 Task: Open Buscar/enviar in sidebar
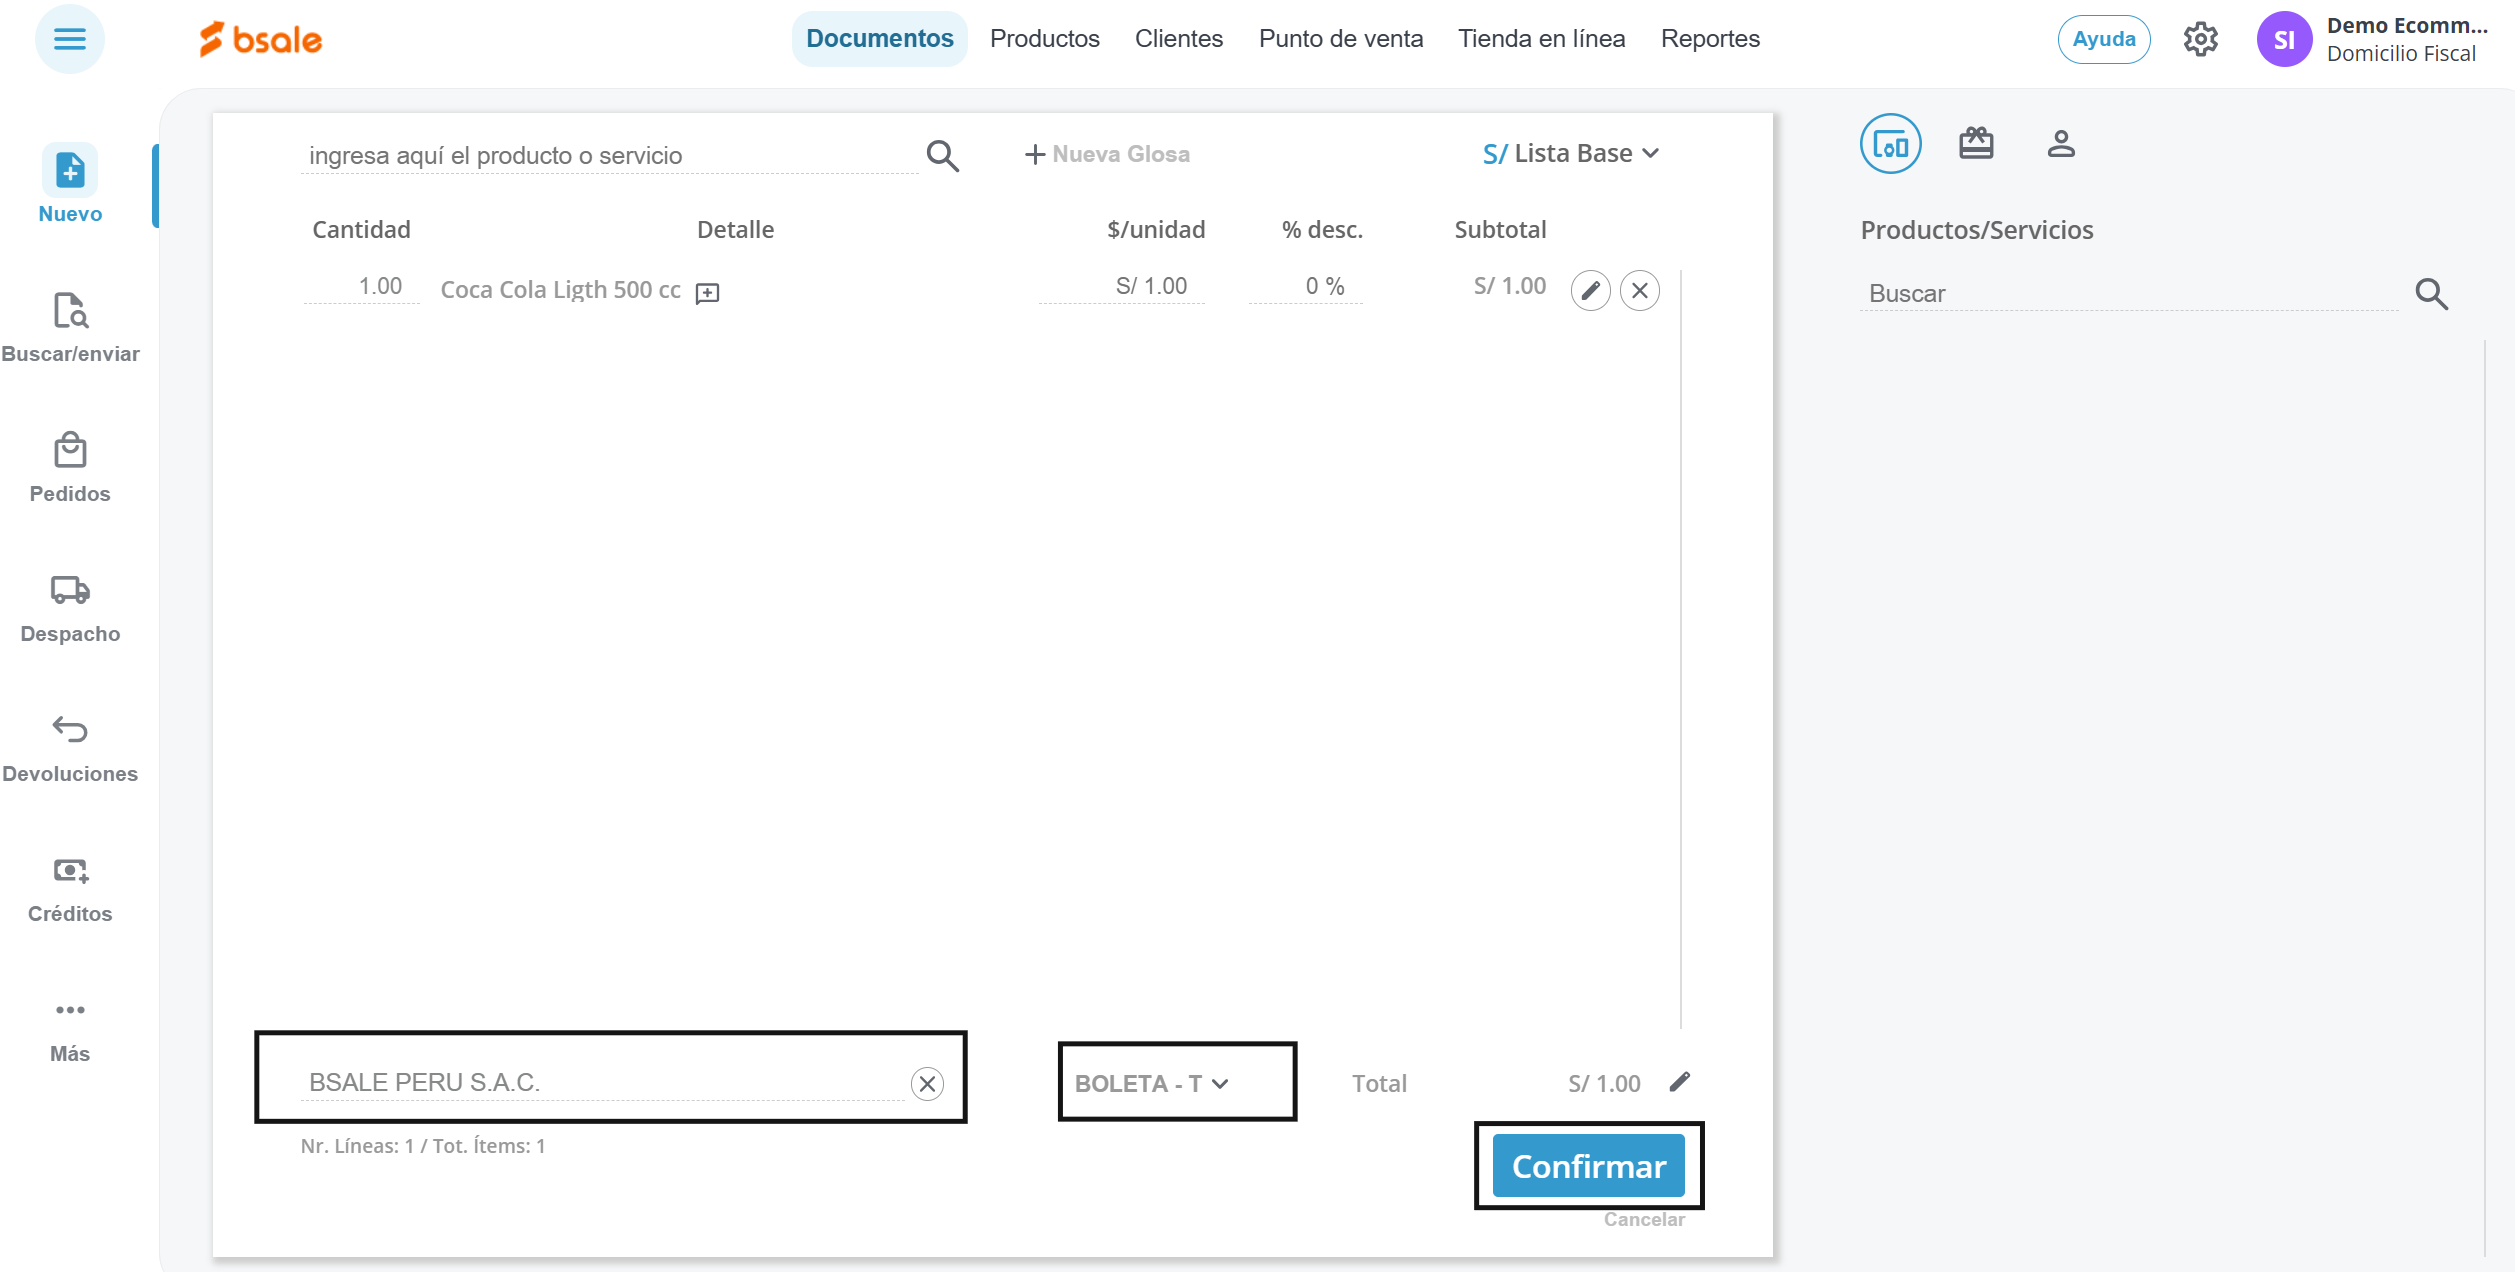coord(70,312)
